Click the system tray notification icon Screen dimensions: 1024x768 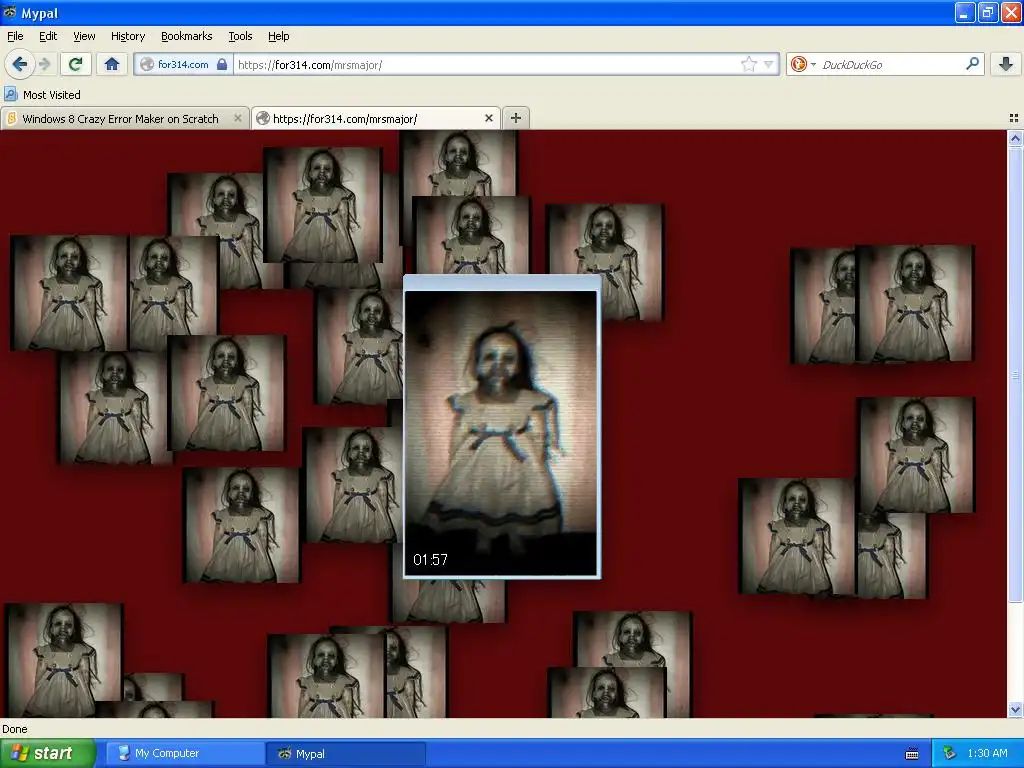click(949, 754)
